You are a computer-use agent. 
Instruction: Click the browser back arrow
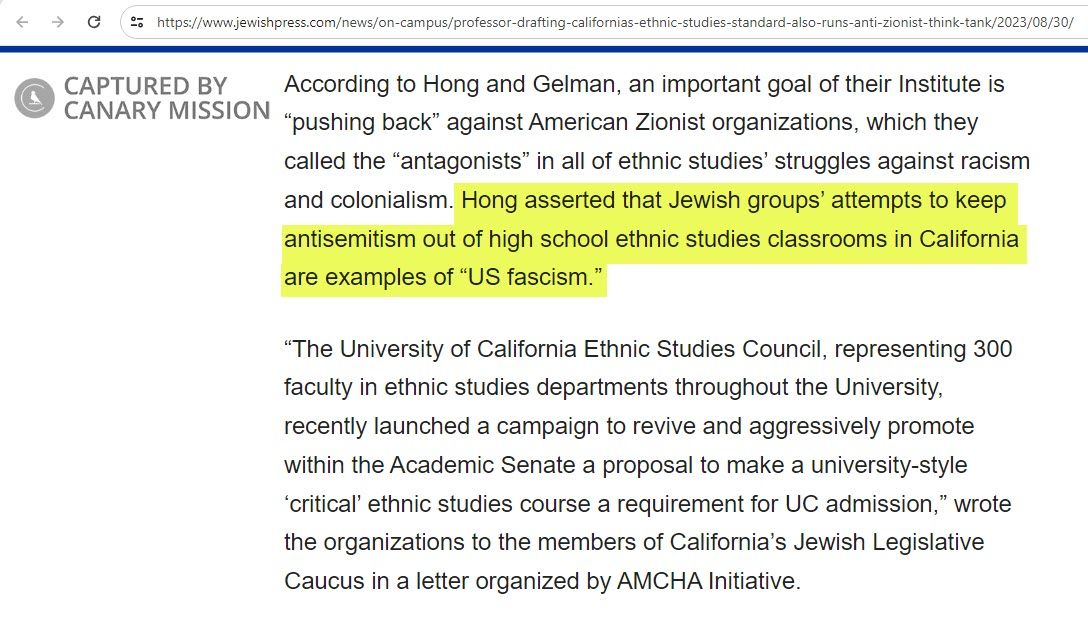click(22, 21)
